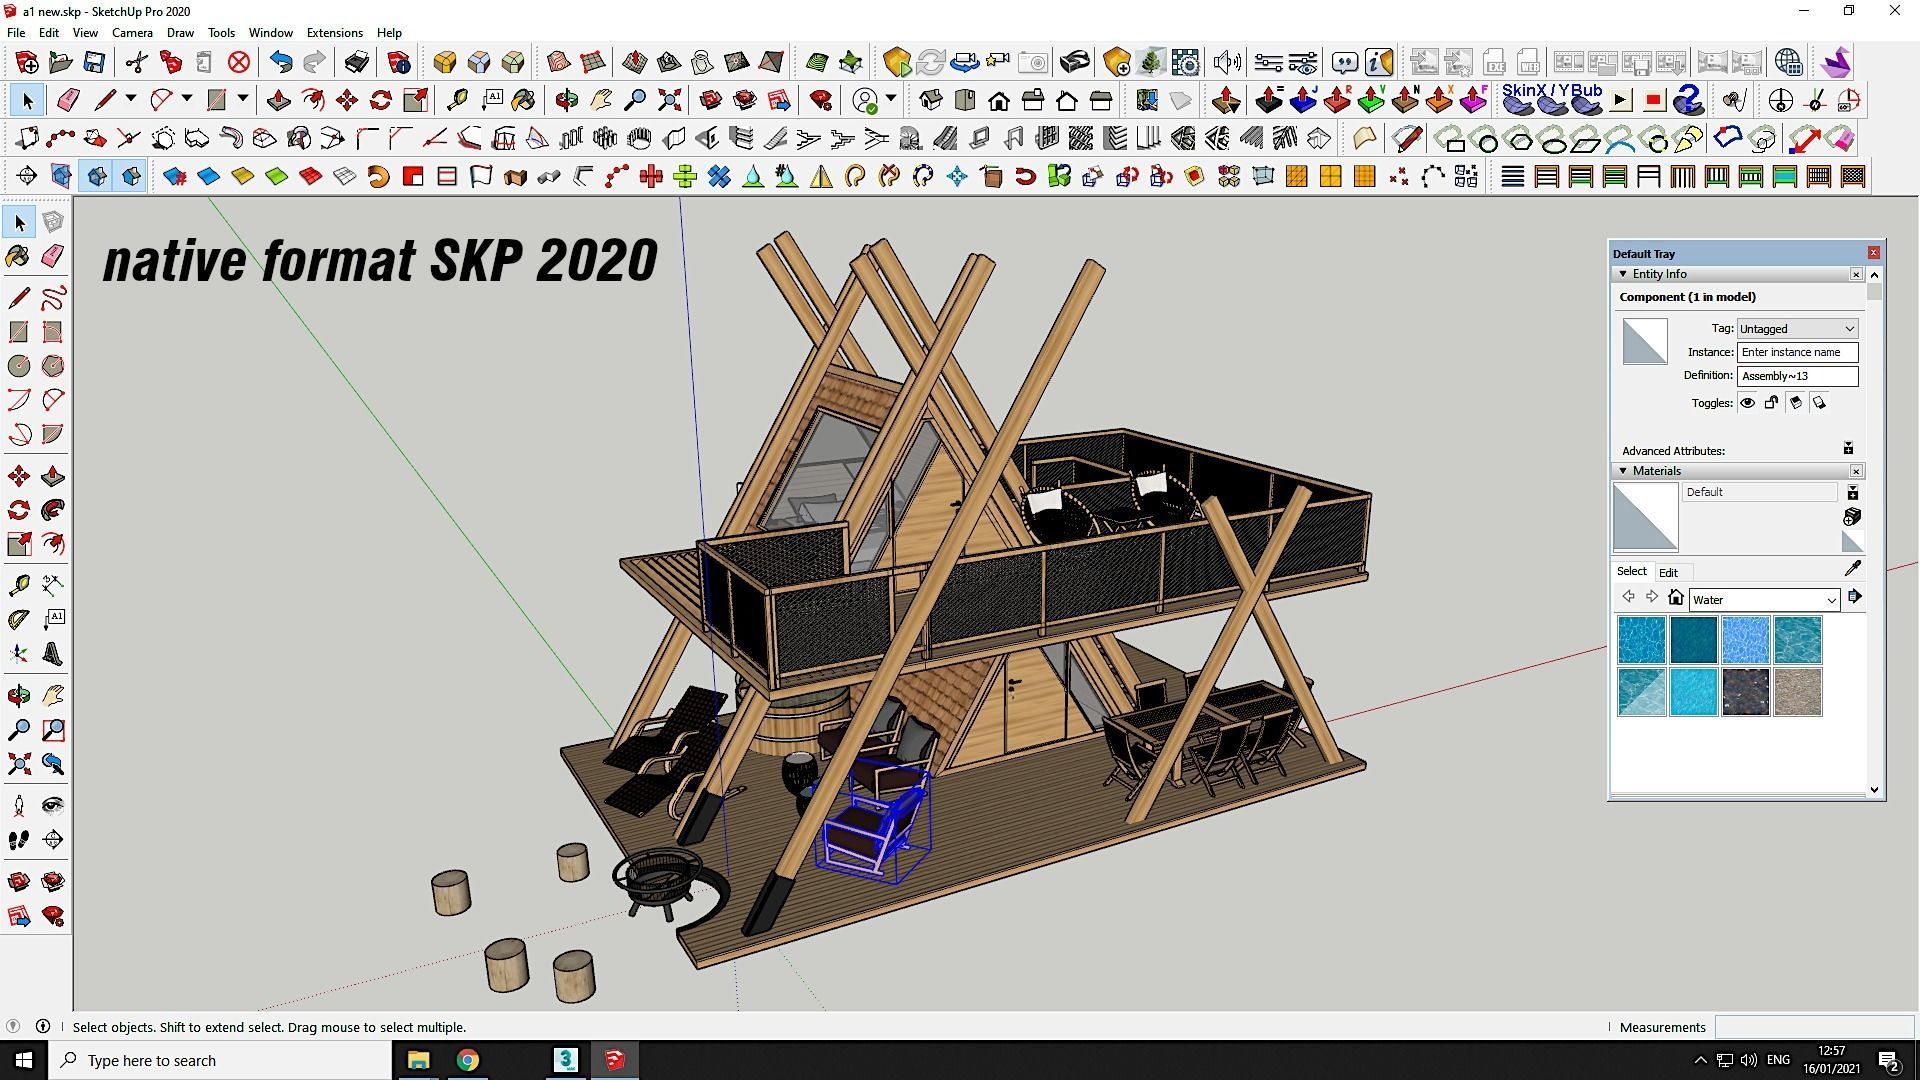Click the Save floppy disk icon
This screenshot has width=1920, height=1080.
(x=94, y=62)
